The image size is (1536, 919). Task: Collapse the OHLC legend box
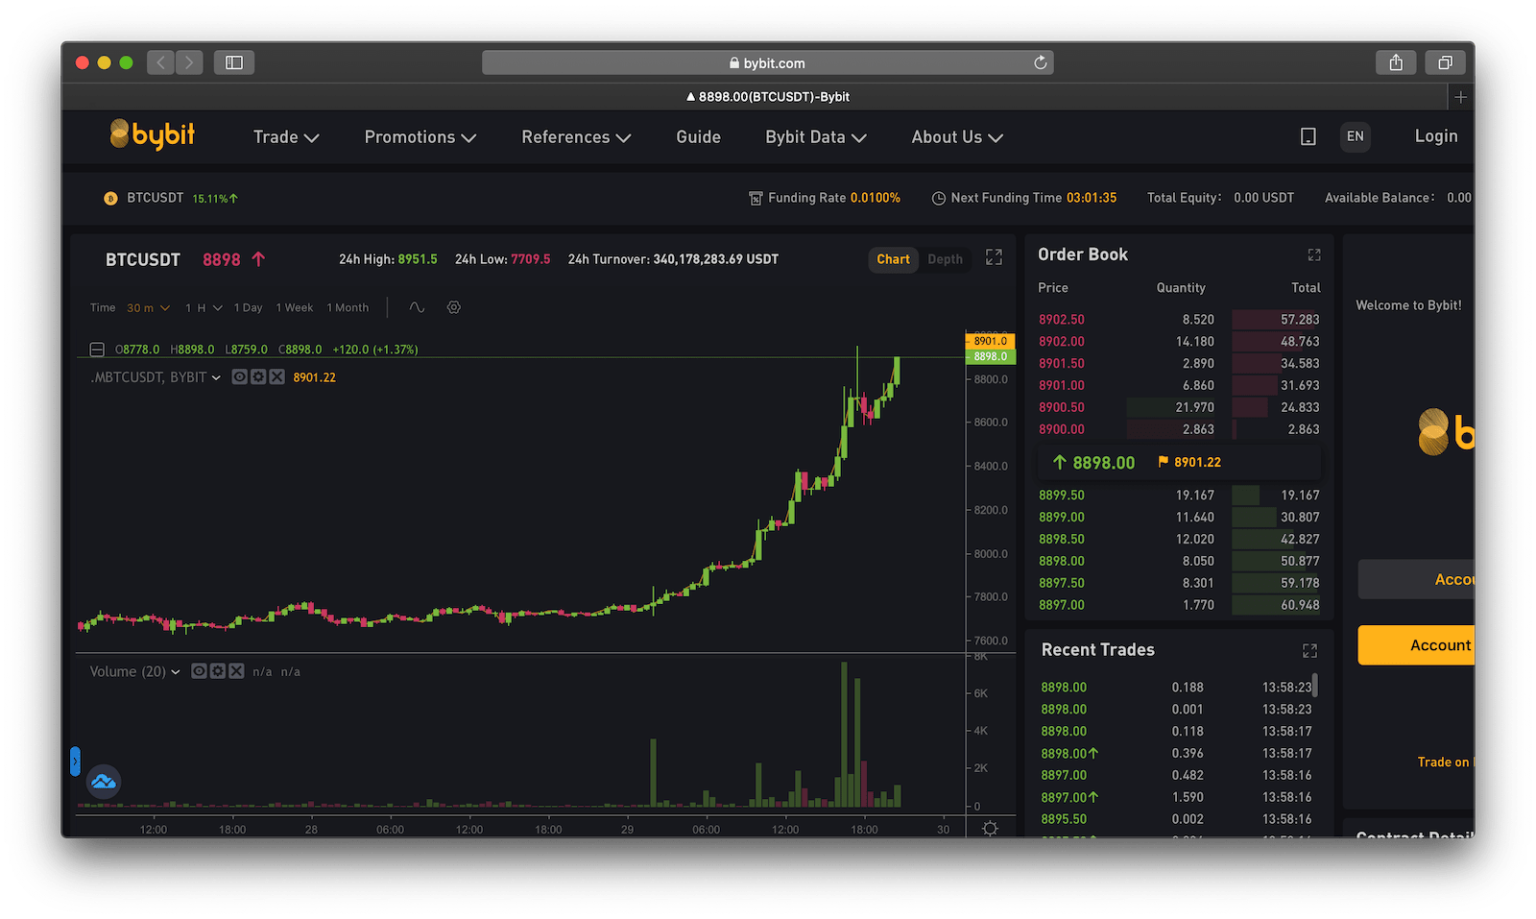(97, 349)
